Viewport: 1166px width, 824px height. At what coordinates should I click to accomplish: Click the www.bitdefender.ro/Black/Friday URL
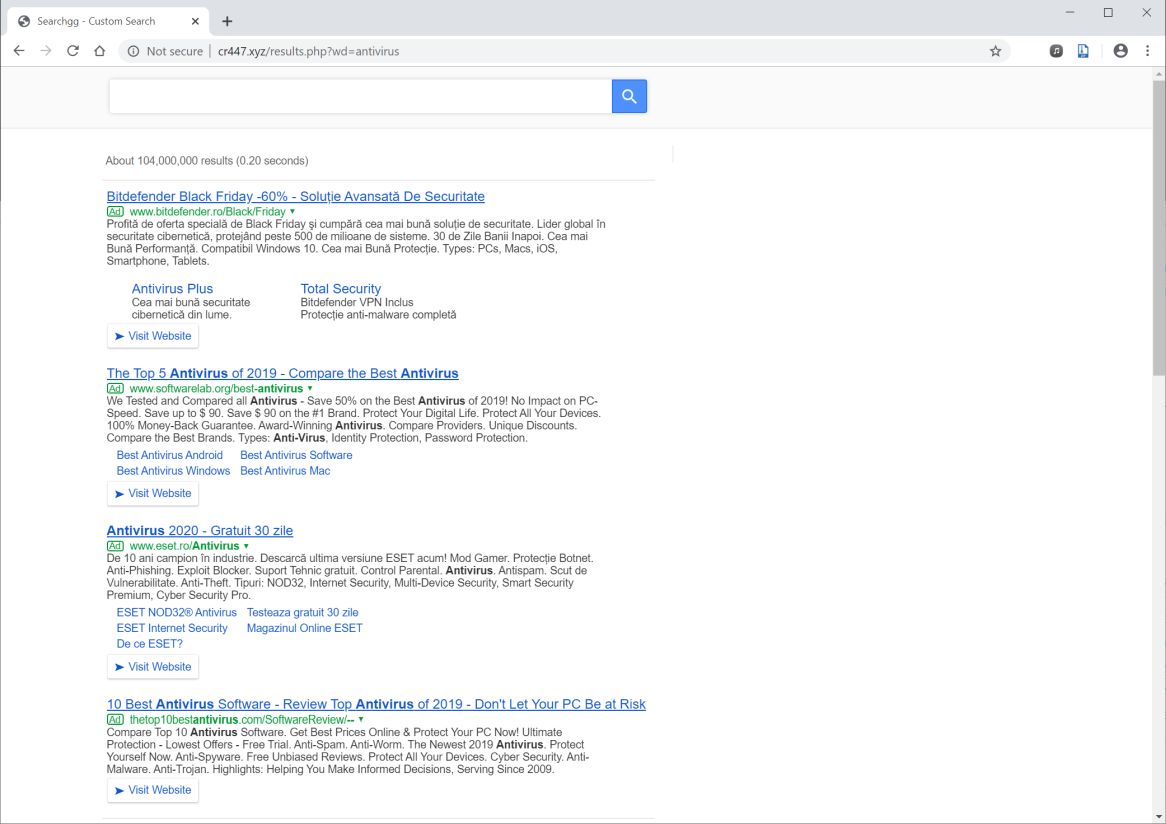coord(207,212)
